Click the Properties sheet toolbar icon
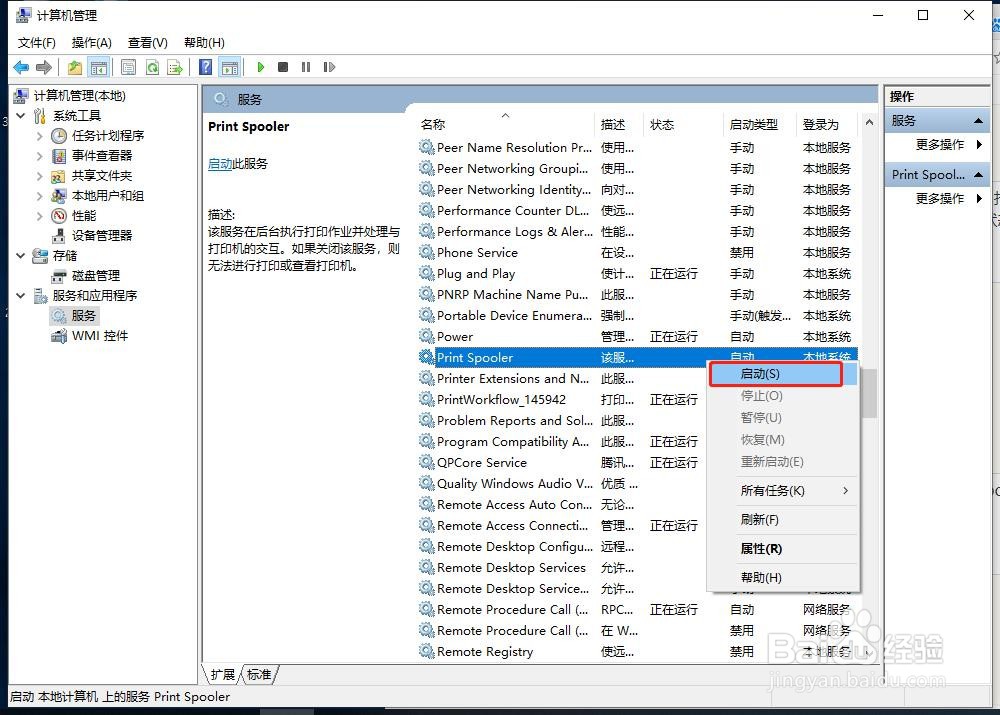The height and width of the screenshot is (715, 1000). click(x=128, y=67)
